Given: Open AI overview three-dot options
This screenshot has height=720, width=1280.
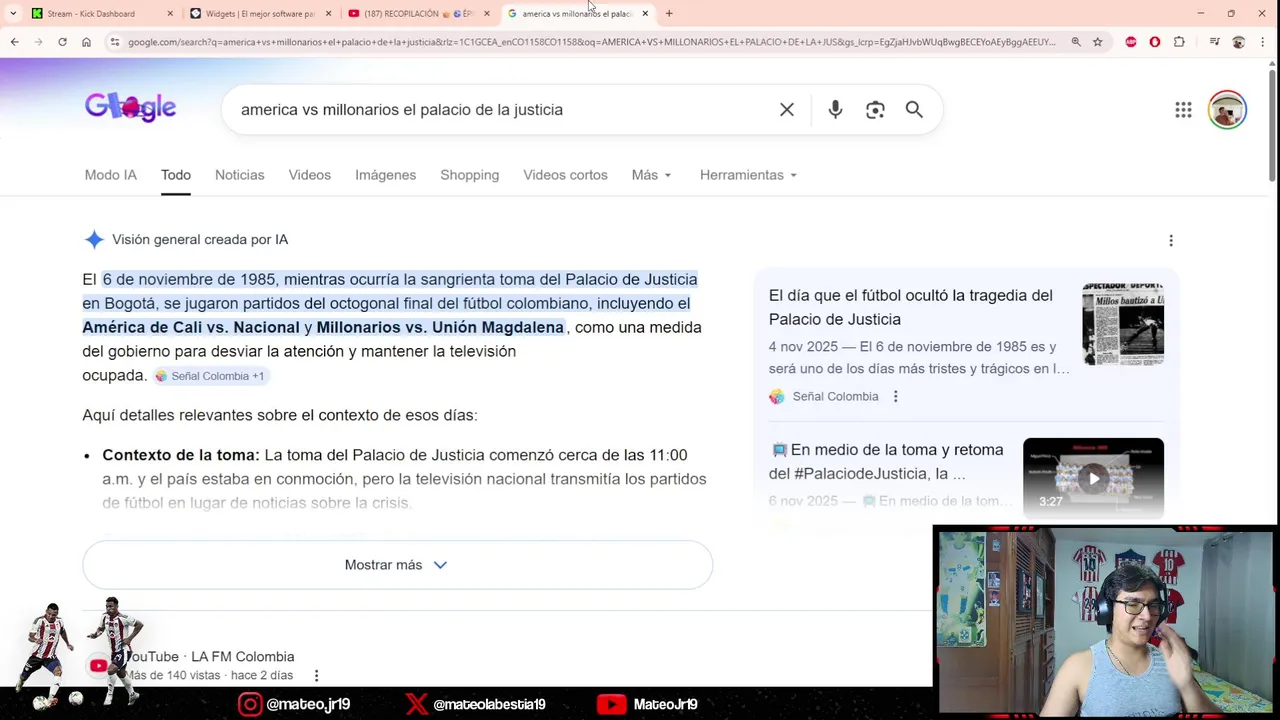Looking at the screenshot, I should point(1171,240).
